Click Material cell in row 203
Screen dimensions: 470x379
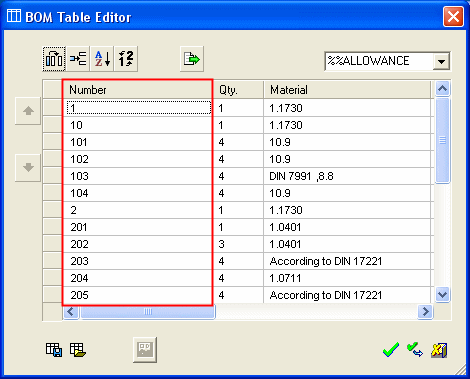[347, 261]
